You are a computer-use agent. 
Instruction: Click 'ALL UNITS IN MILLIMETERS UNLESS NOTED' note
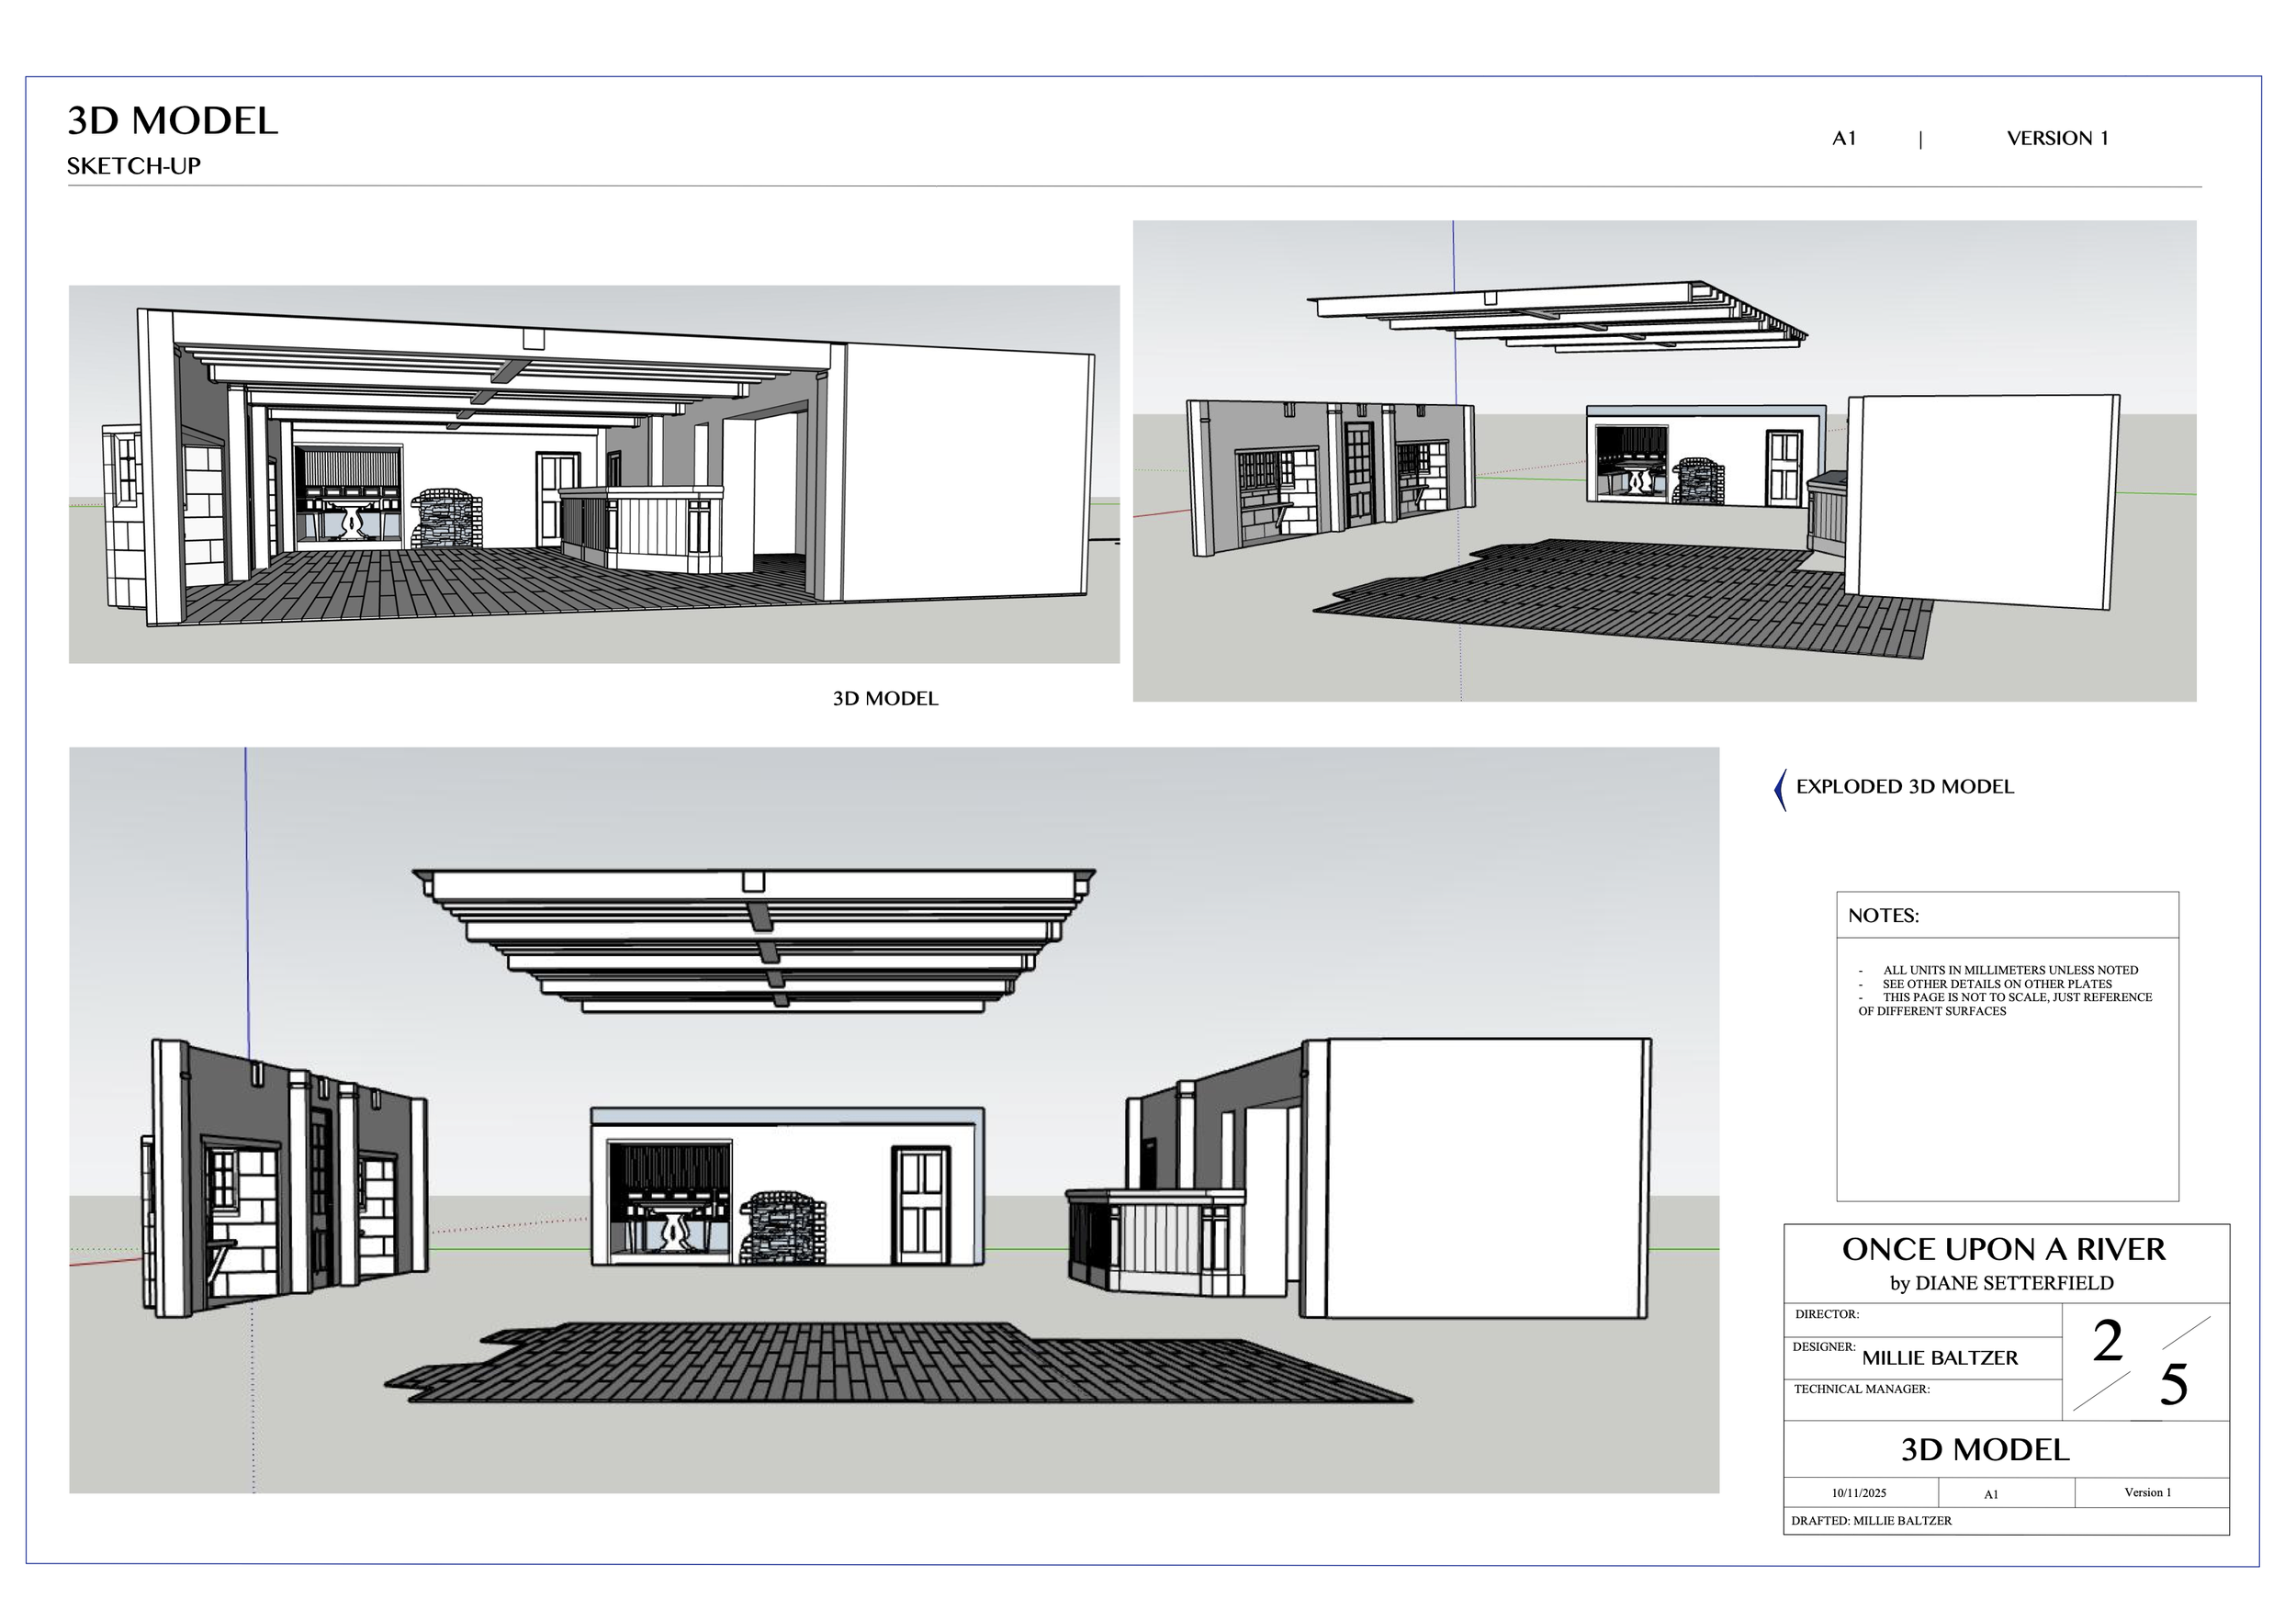point(2010,970)
